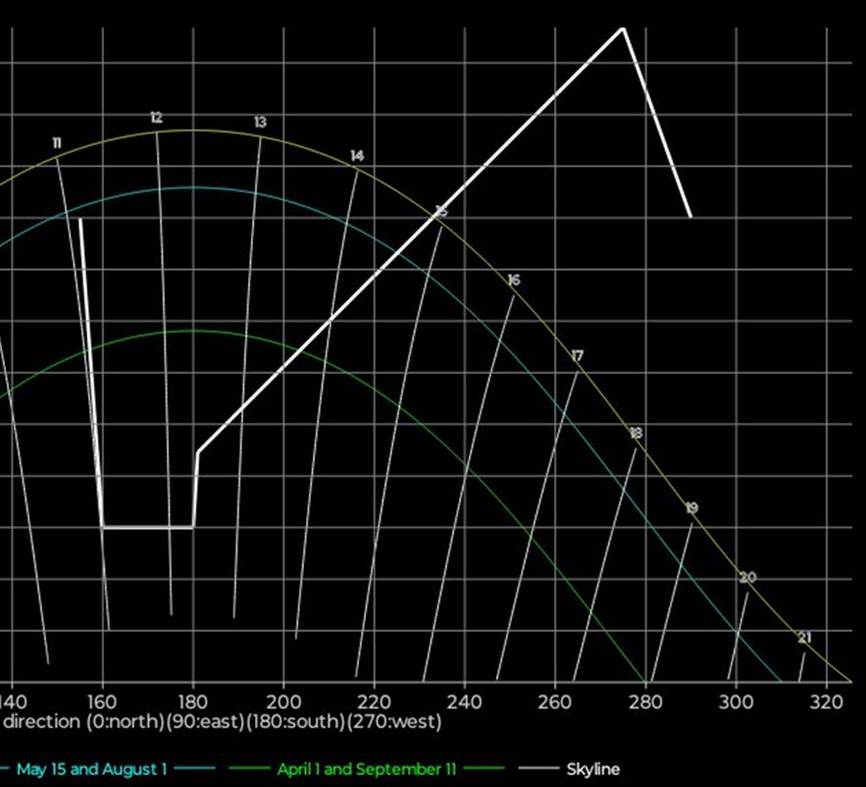866x787 pixels.
Task: Select the hour 20 marker label
Action: [x=747, y=577]
